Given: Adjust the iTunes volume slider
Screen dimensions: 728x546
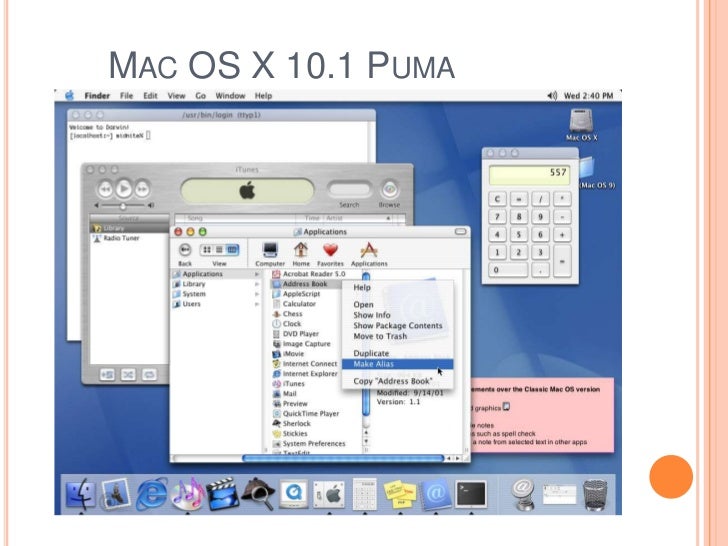Looking at the screenshot, I should click(x=124, y=205).
